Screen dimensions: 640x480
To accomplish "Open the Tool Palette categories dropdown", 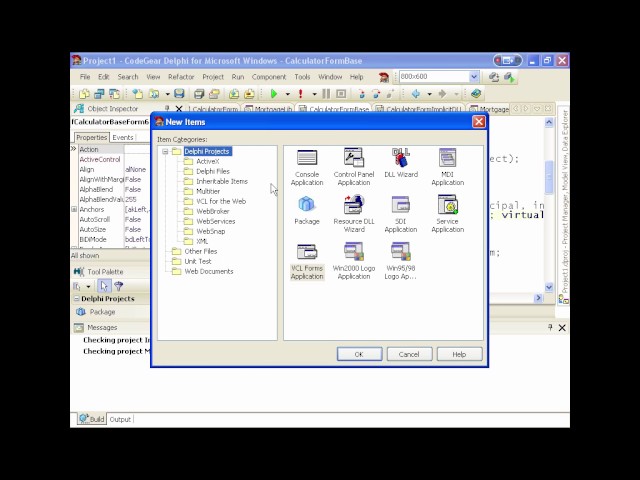I will [x=88, y=286].
